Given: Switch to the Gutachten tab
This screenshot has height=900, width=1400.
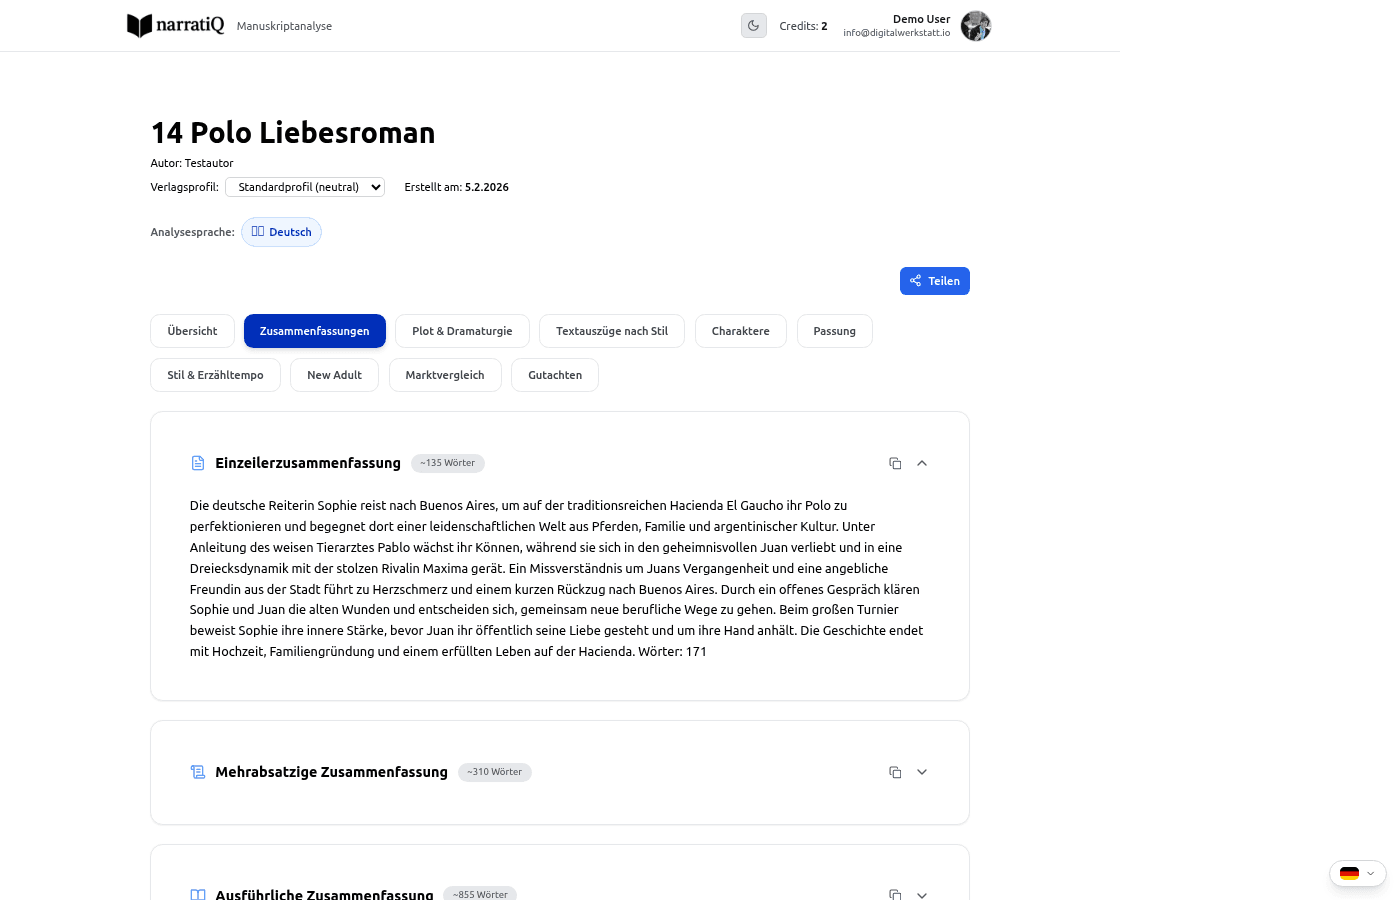Looking at the screenshot, I should [x=554, y=375].
